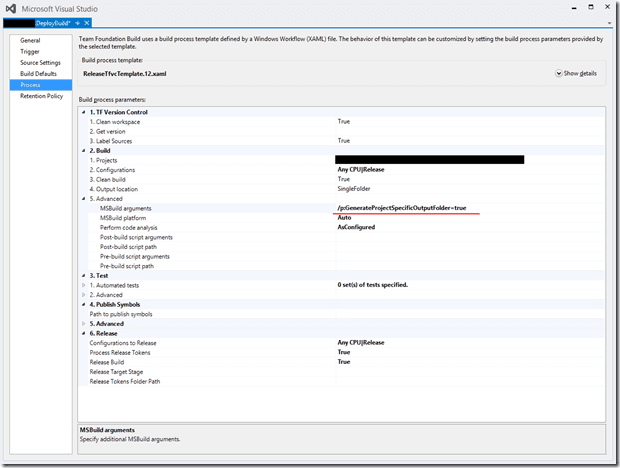Select the 4. Output location row
The image size is (620, 468).
(342, 189)
